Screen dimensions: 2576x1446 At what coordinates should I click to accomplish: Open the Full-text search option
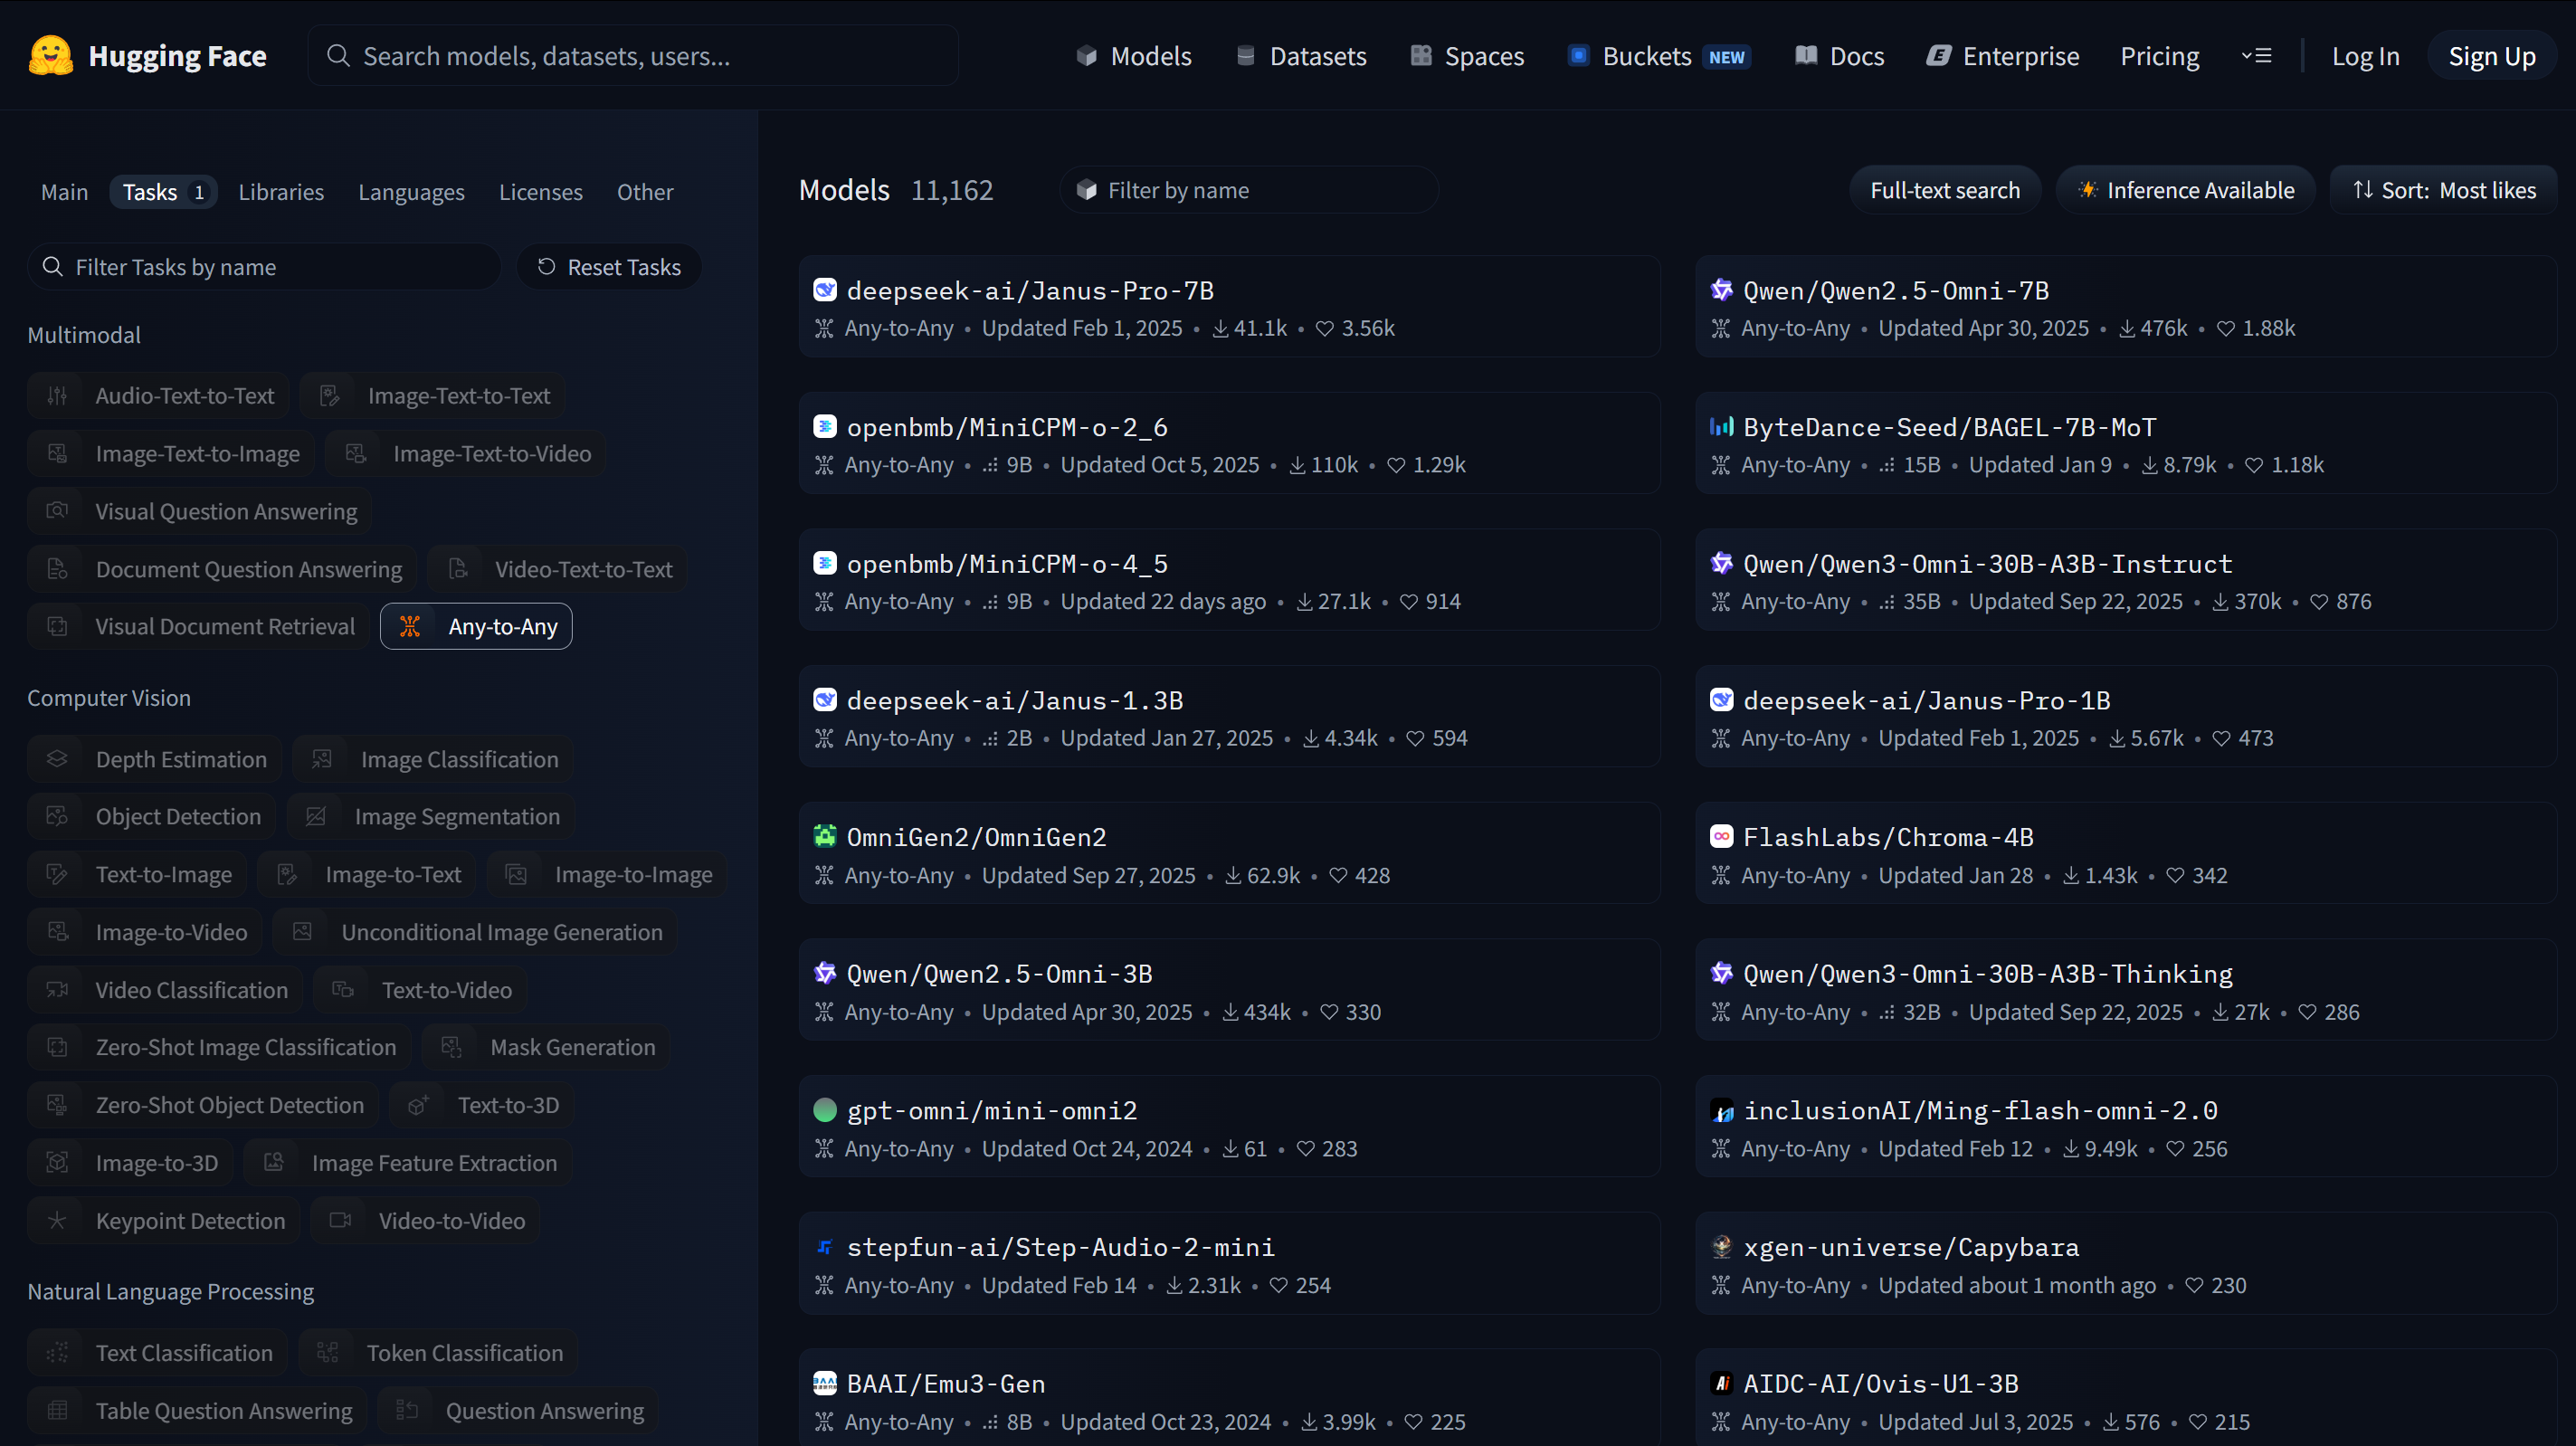click(x=1944, y=190)
